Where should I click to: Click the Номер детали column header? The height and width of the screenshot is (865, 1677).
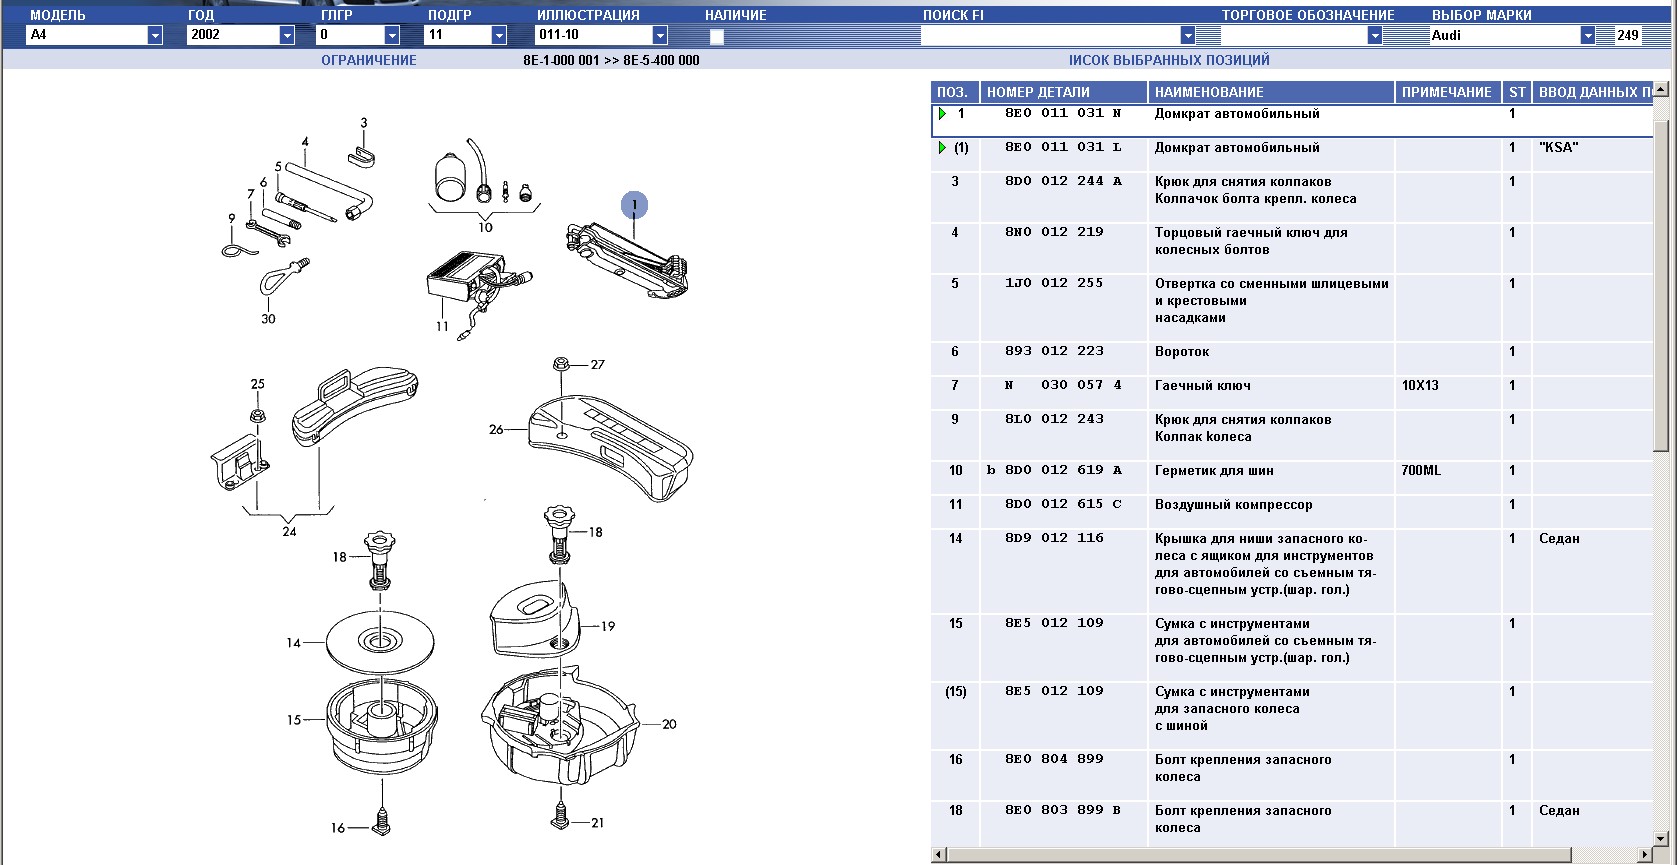tap(1063, 92)
